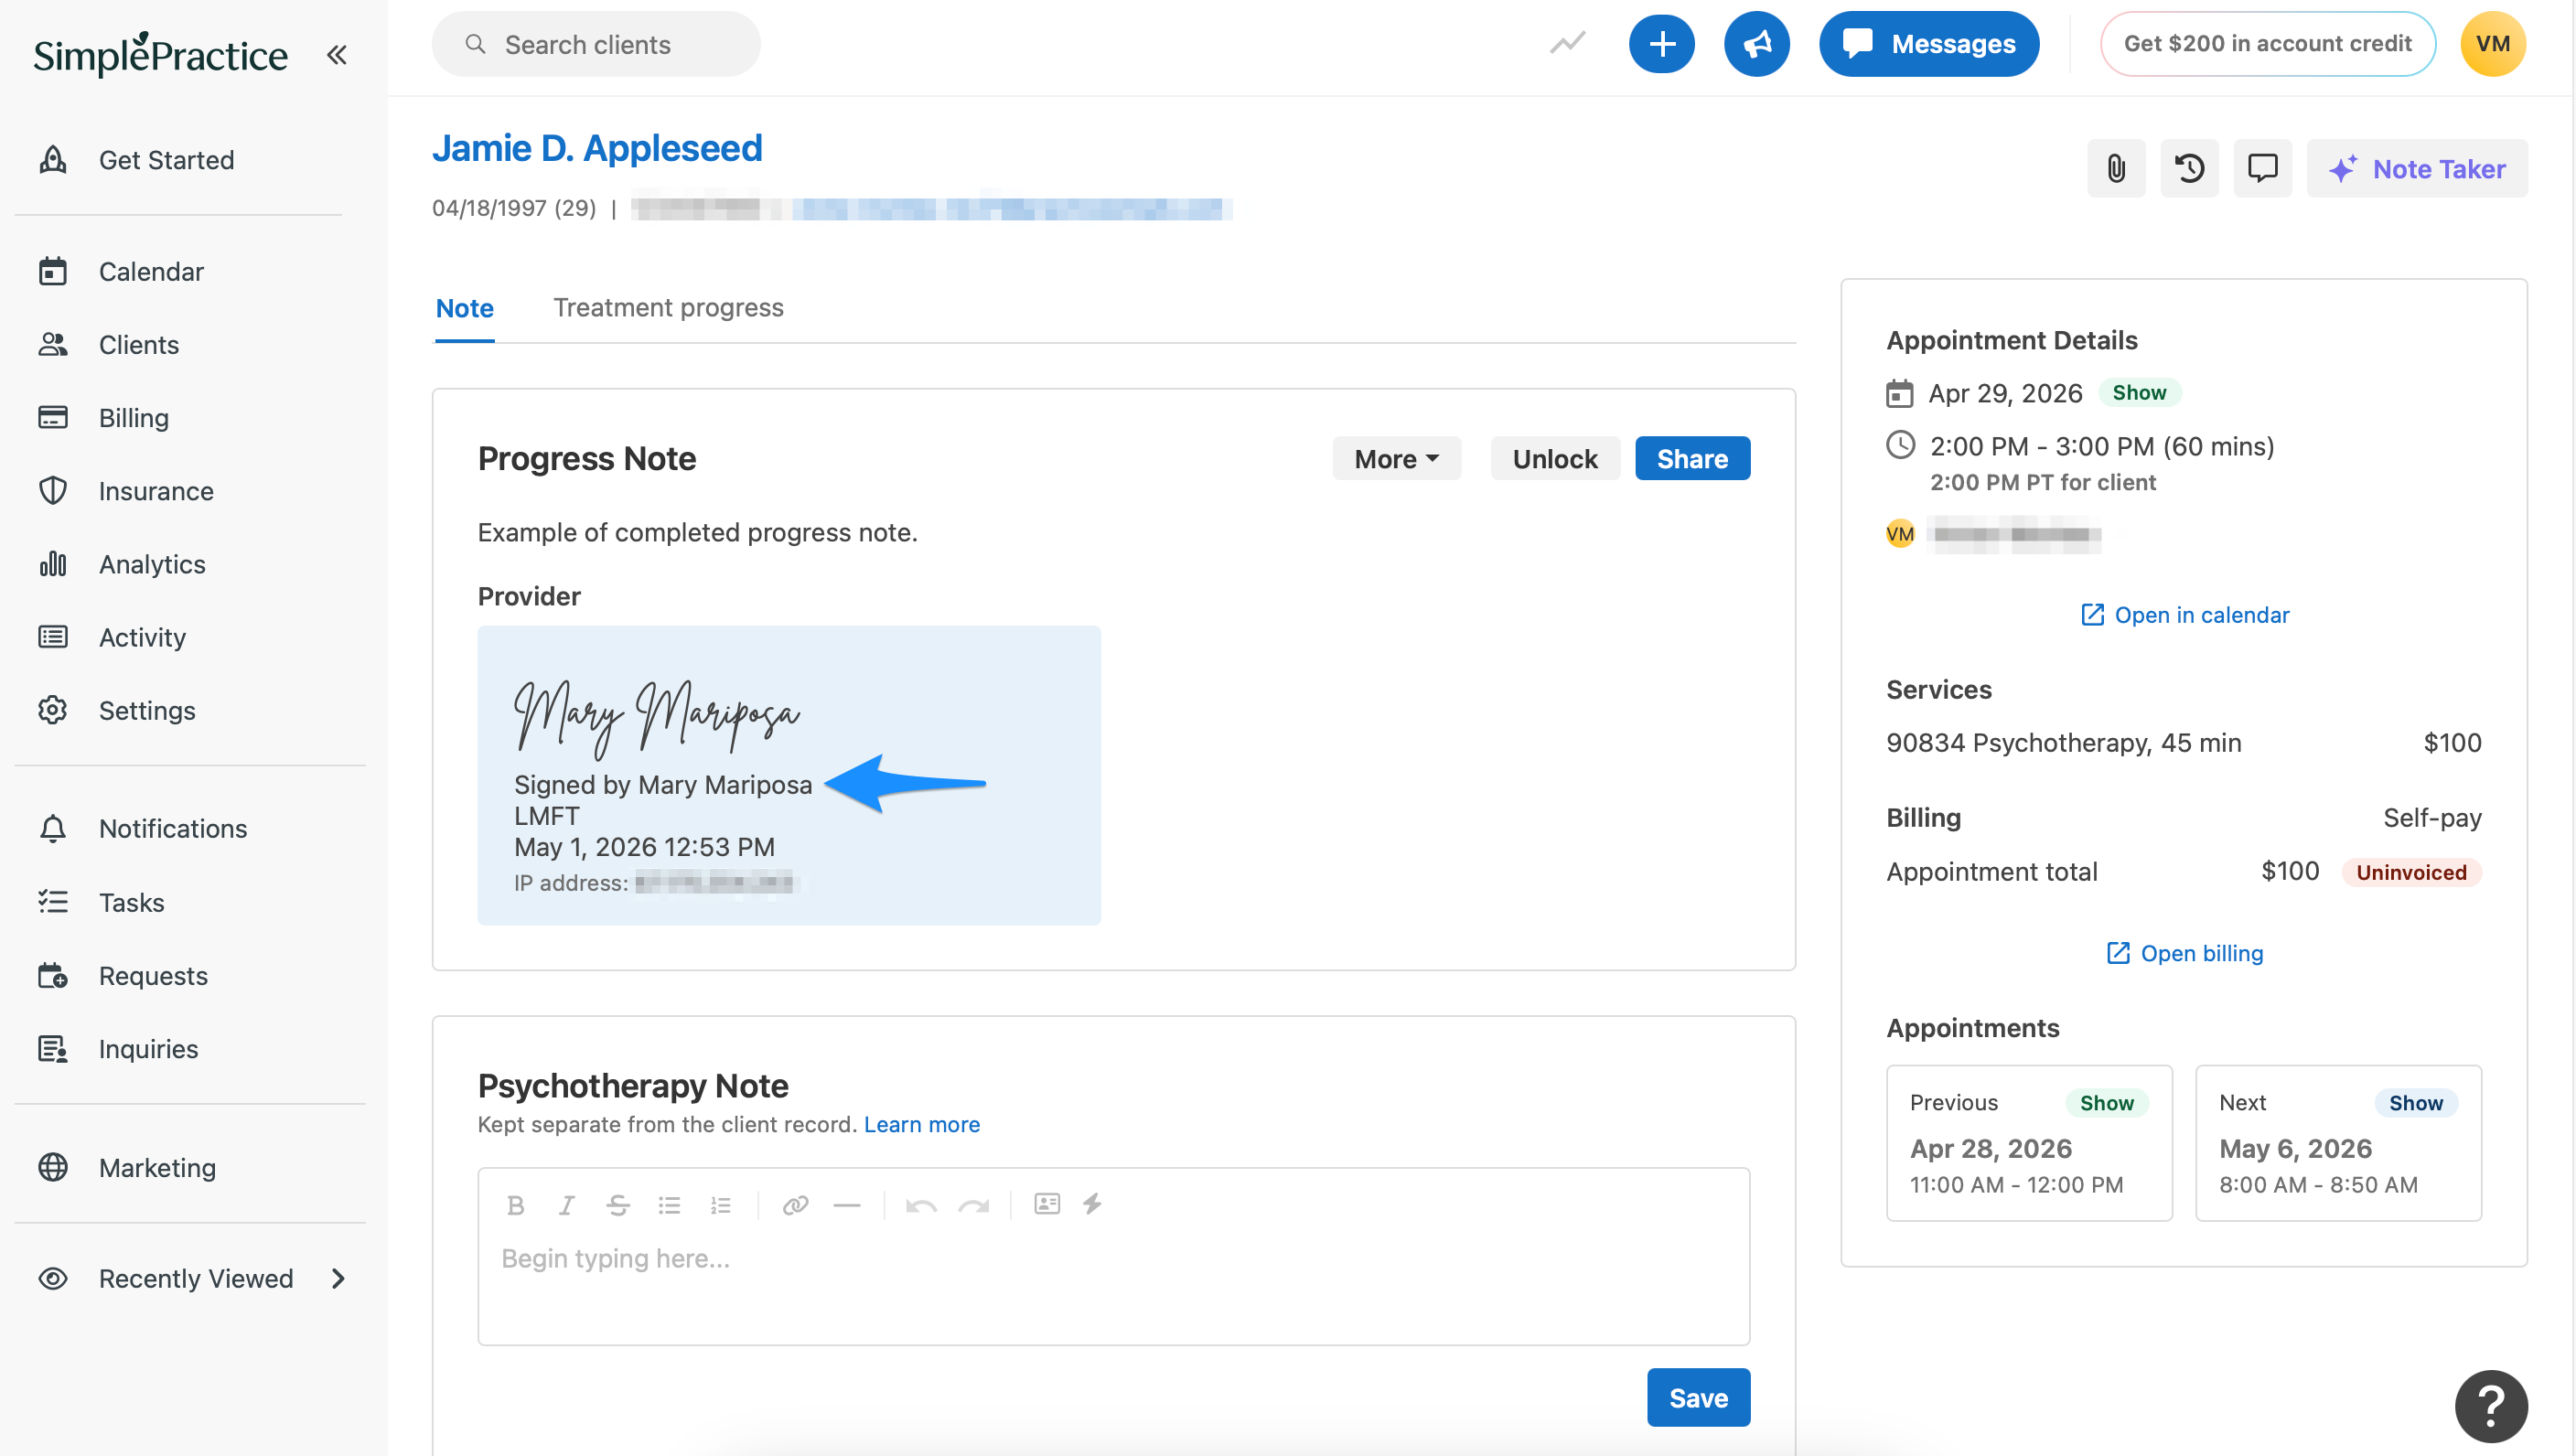The image size is (2576, 1456).
Task: Click Get $200 in account credit
Action: (x=2267, y=43)
